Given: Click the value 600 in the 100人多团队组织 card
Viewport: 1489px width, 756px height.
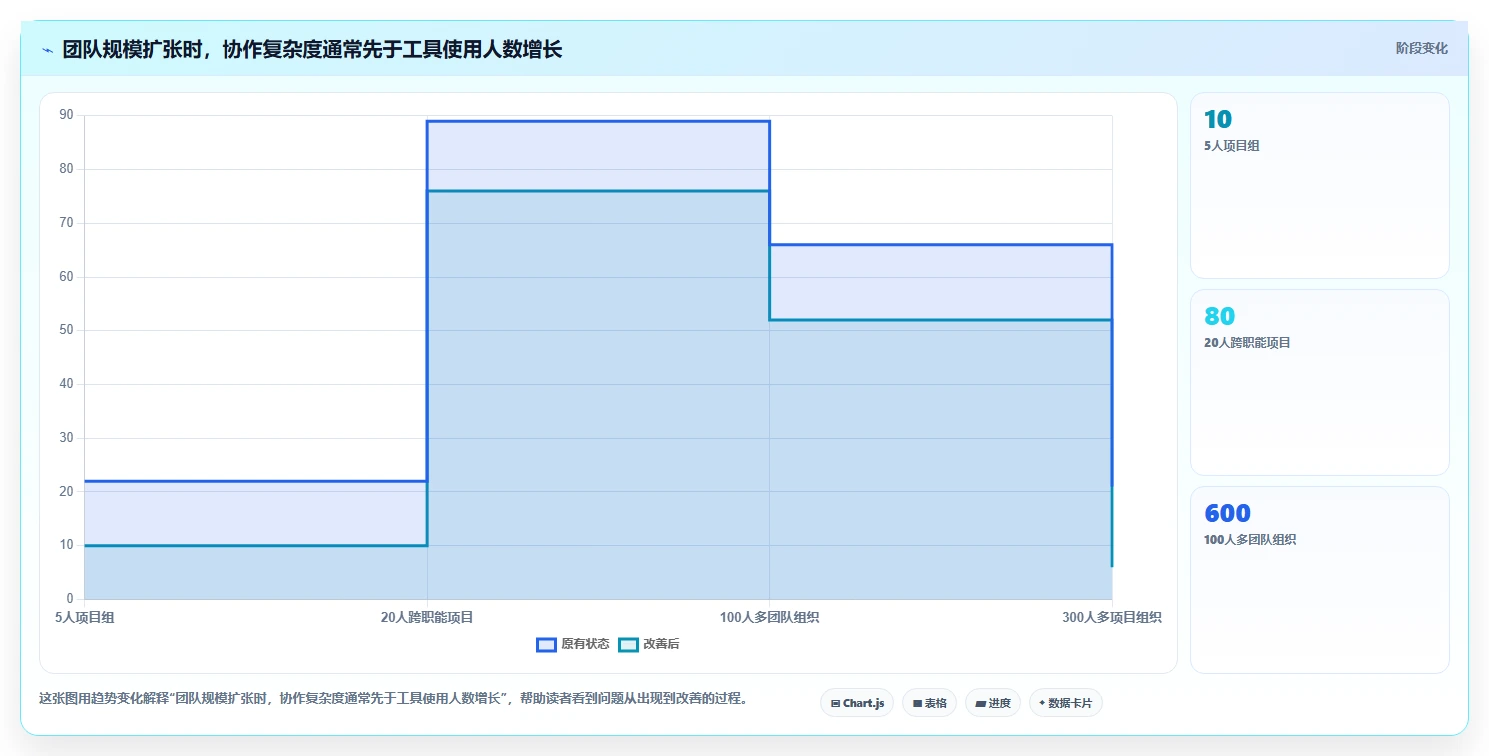Looking at the screenshot, I should pyautogui.click(x=1227, y=514).
